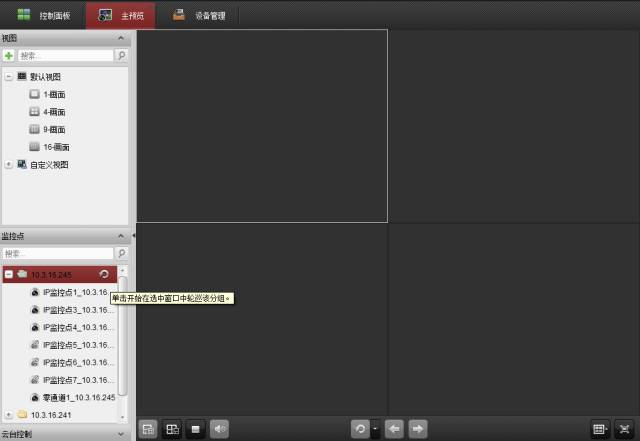This screenshot has width=640, height=441.
Task: Open the window layout division dropdown
Action: point(600,429)
